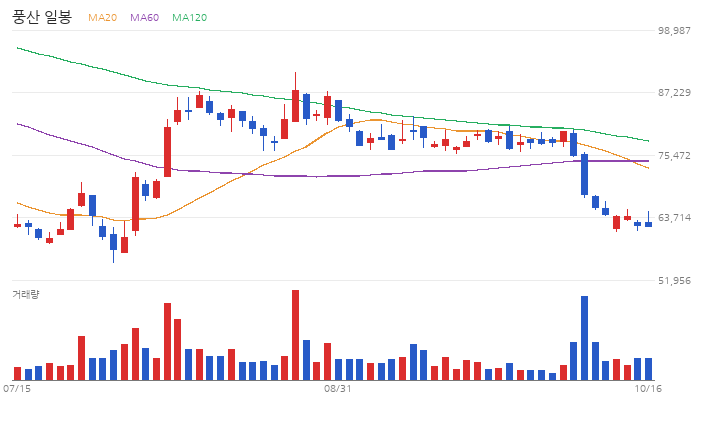Click the 75,472 price axis label

point(674,156)
